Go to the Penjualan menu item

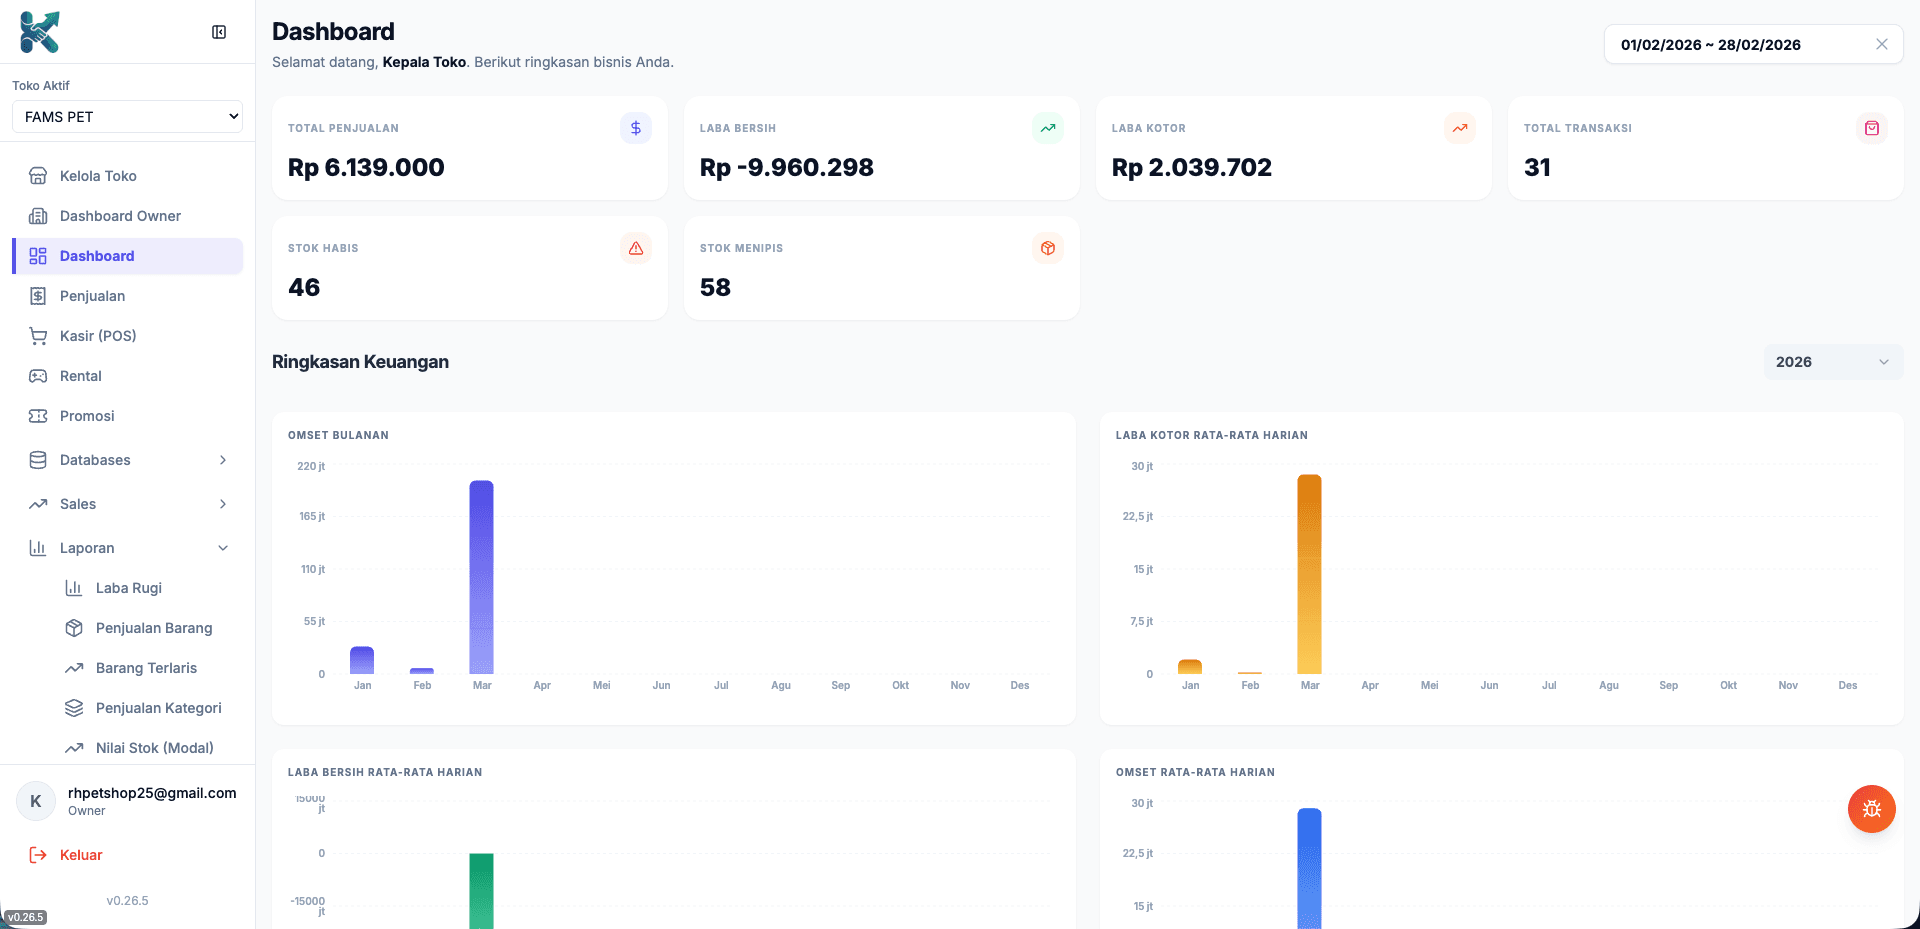tap(92, 296)
